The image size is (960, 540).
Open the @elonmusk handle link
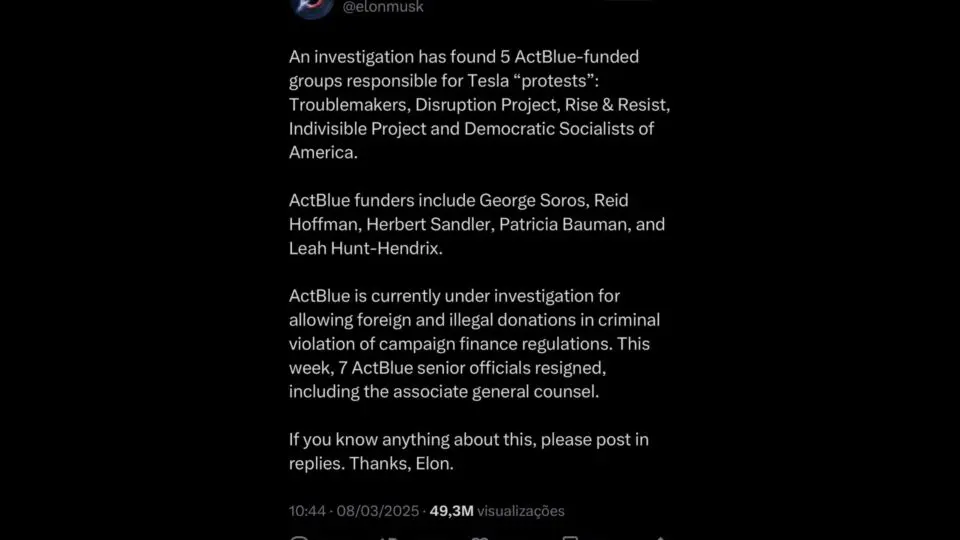coord(383,7)
